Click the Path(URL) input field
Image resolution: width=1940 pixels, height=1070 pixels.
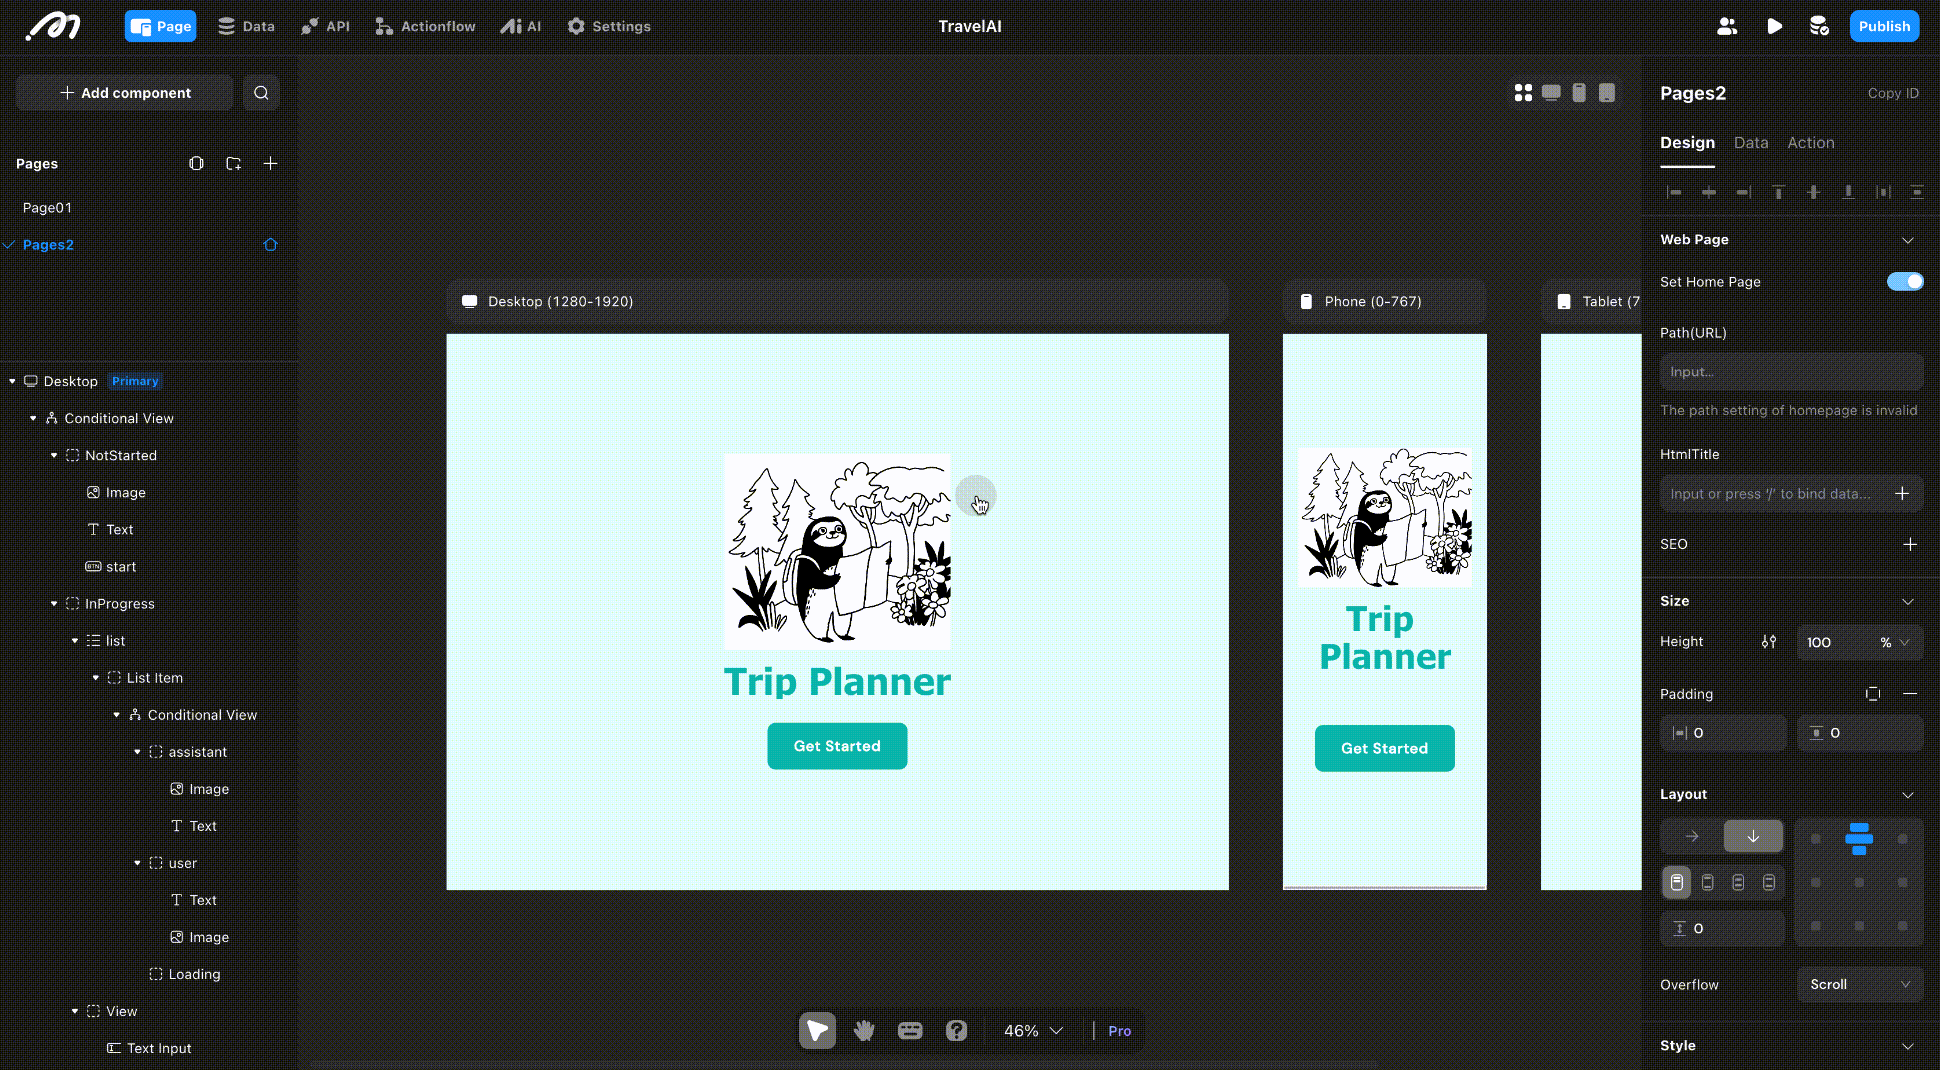pyautogui.click(x=1790, y=372)
